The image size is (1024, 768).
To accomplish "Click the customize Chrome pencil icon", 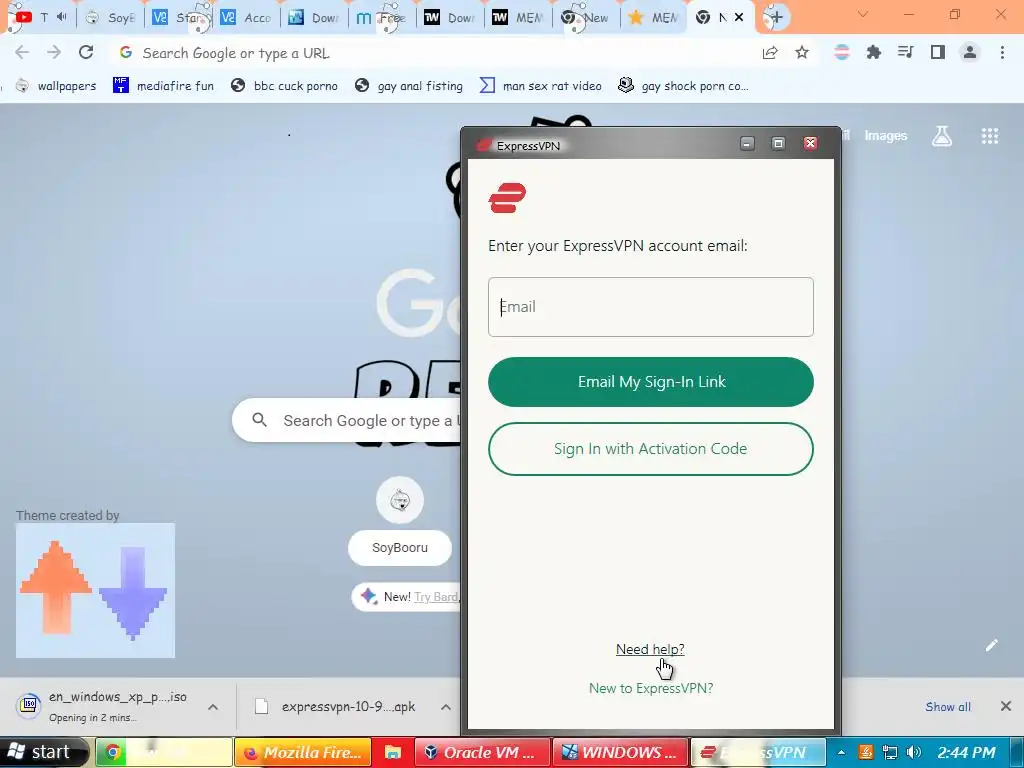I will [991, 645].
